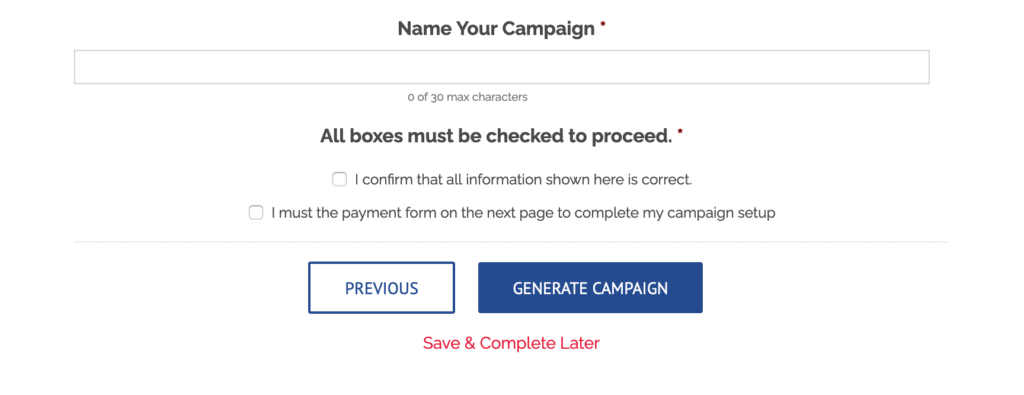This screenshot has height=395, width=1024.
Task: Click the 'I must the payment form' label text
Action: pyautogui.click(x=523, y=212)
